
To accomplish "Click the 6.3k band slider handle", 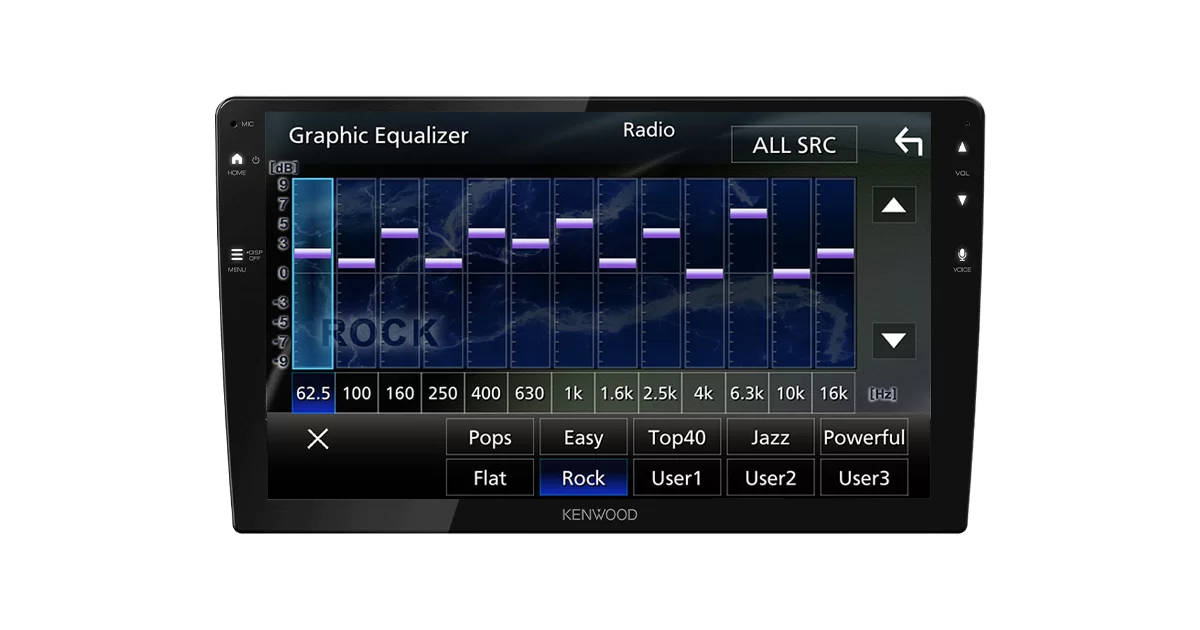I will click(748, 213).
